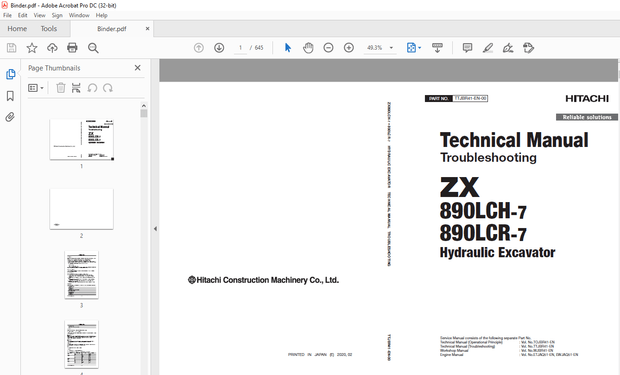Click the Reliable solutions banner text
620x375 pixels.
pyautogui.click(x=587, y=117)
